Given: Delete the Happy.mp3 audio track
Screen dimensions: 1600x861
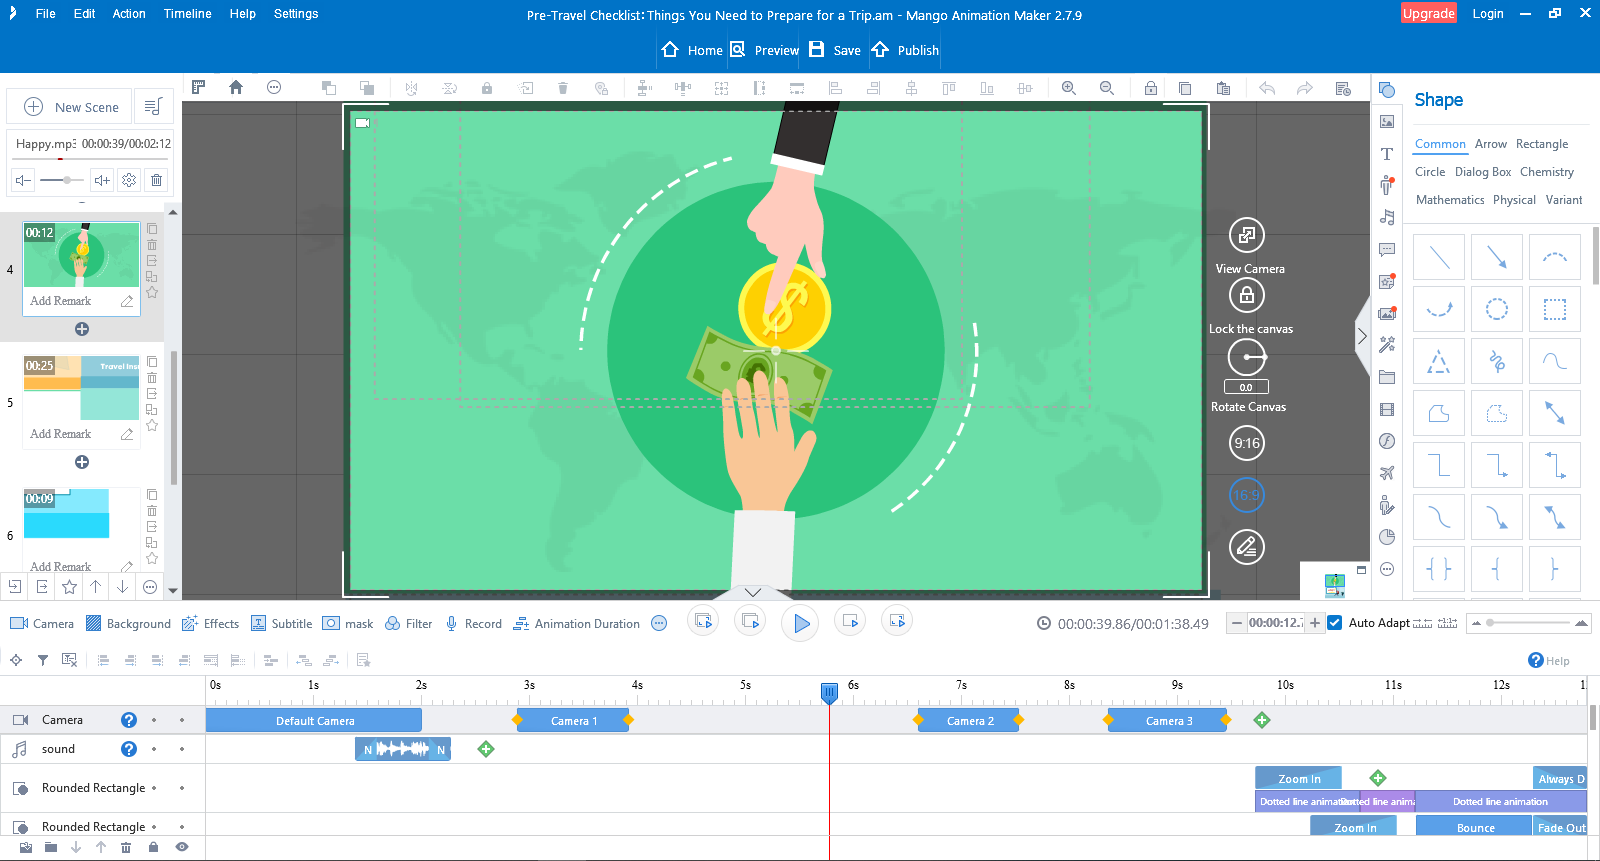Looking at the screenshot, I should (x=156, y=180).
